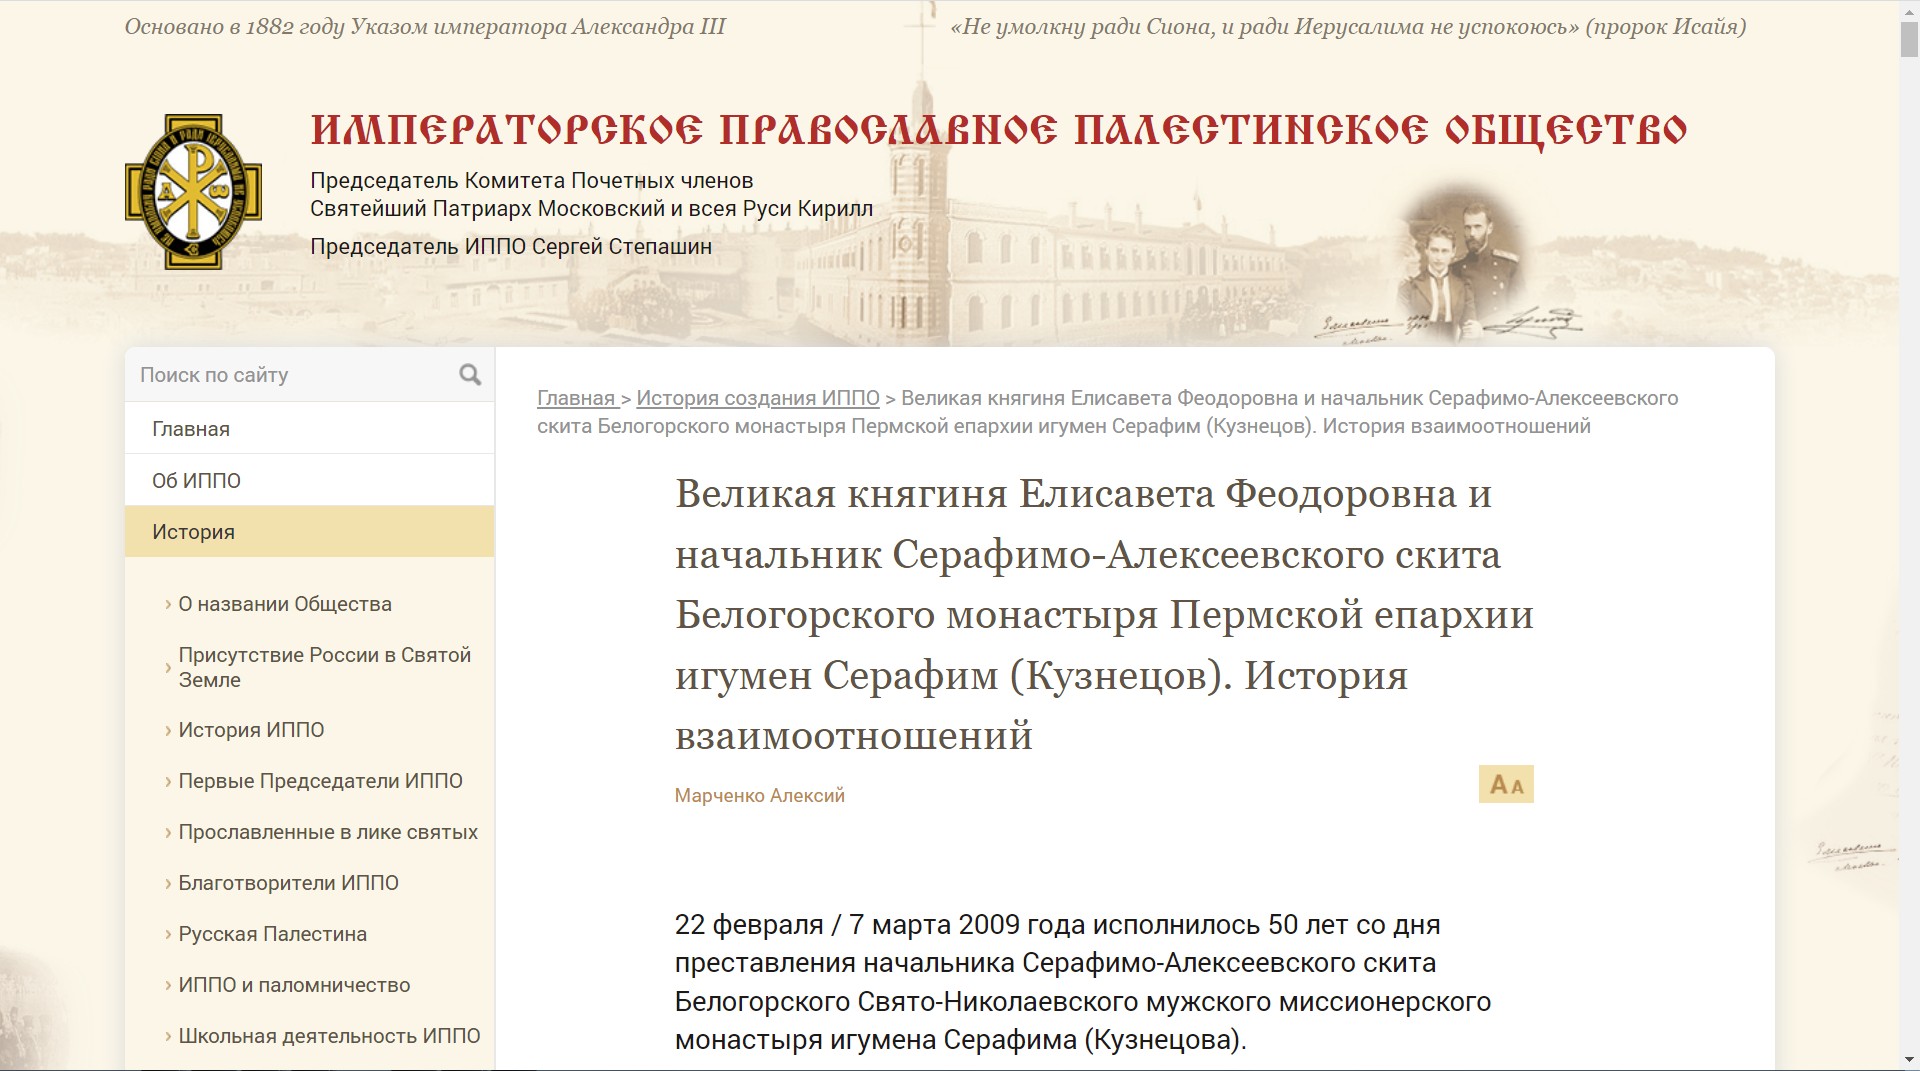This screenshot has width=1920, height=1071.
Task: Click text Председатель Комитета Почетных членов
Action: click(532, 181)
